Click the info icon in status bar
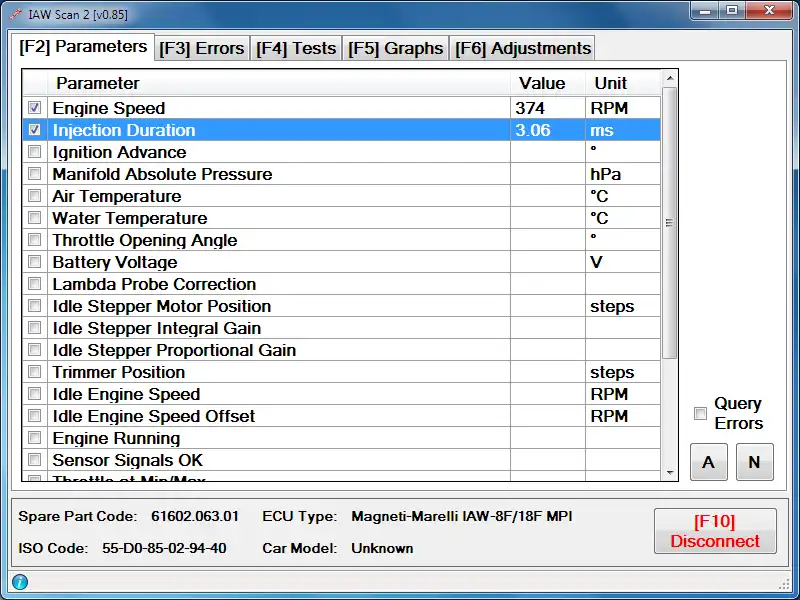Screen dimensions: 800x600 [x=20, y=582]
